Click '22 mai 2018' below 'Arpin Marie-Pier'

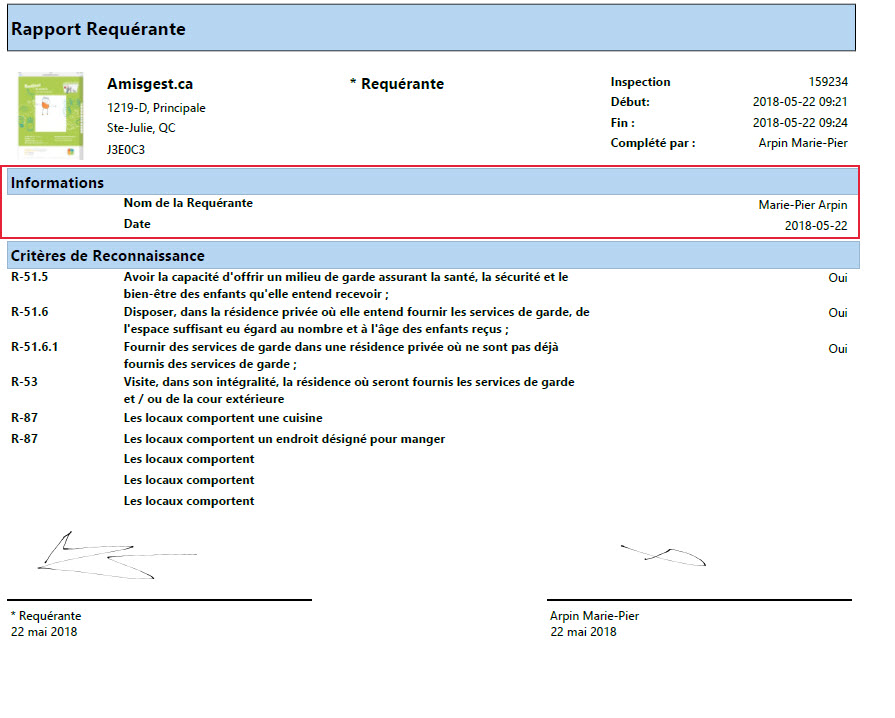[583, 632]
